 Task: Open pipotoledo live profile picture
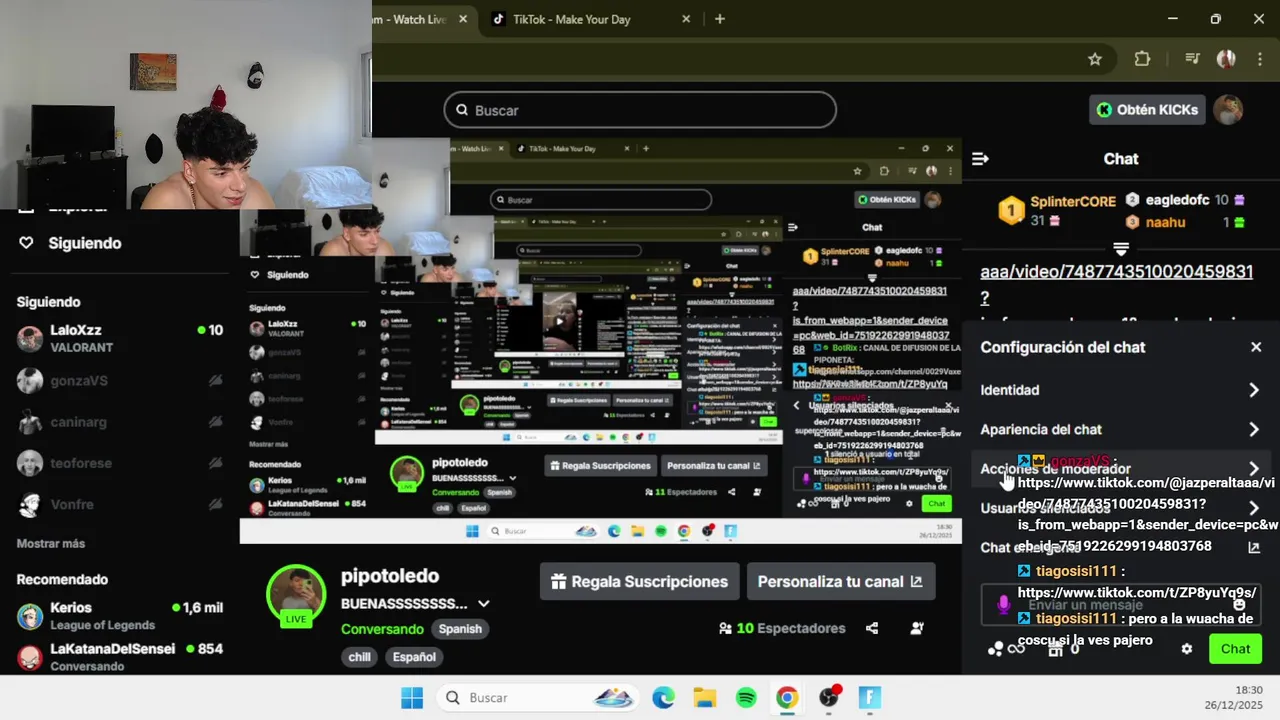(296, 595)
